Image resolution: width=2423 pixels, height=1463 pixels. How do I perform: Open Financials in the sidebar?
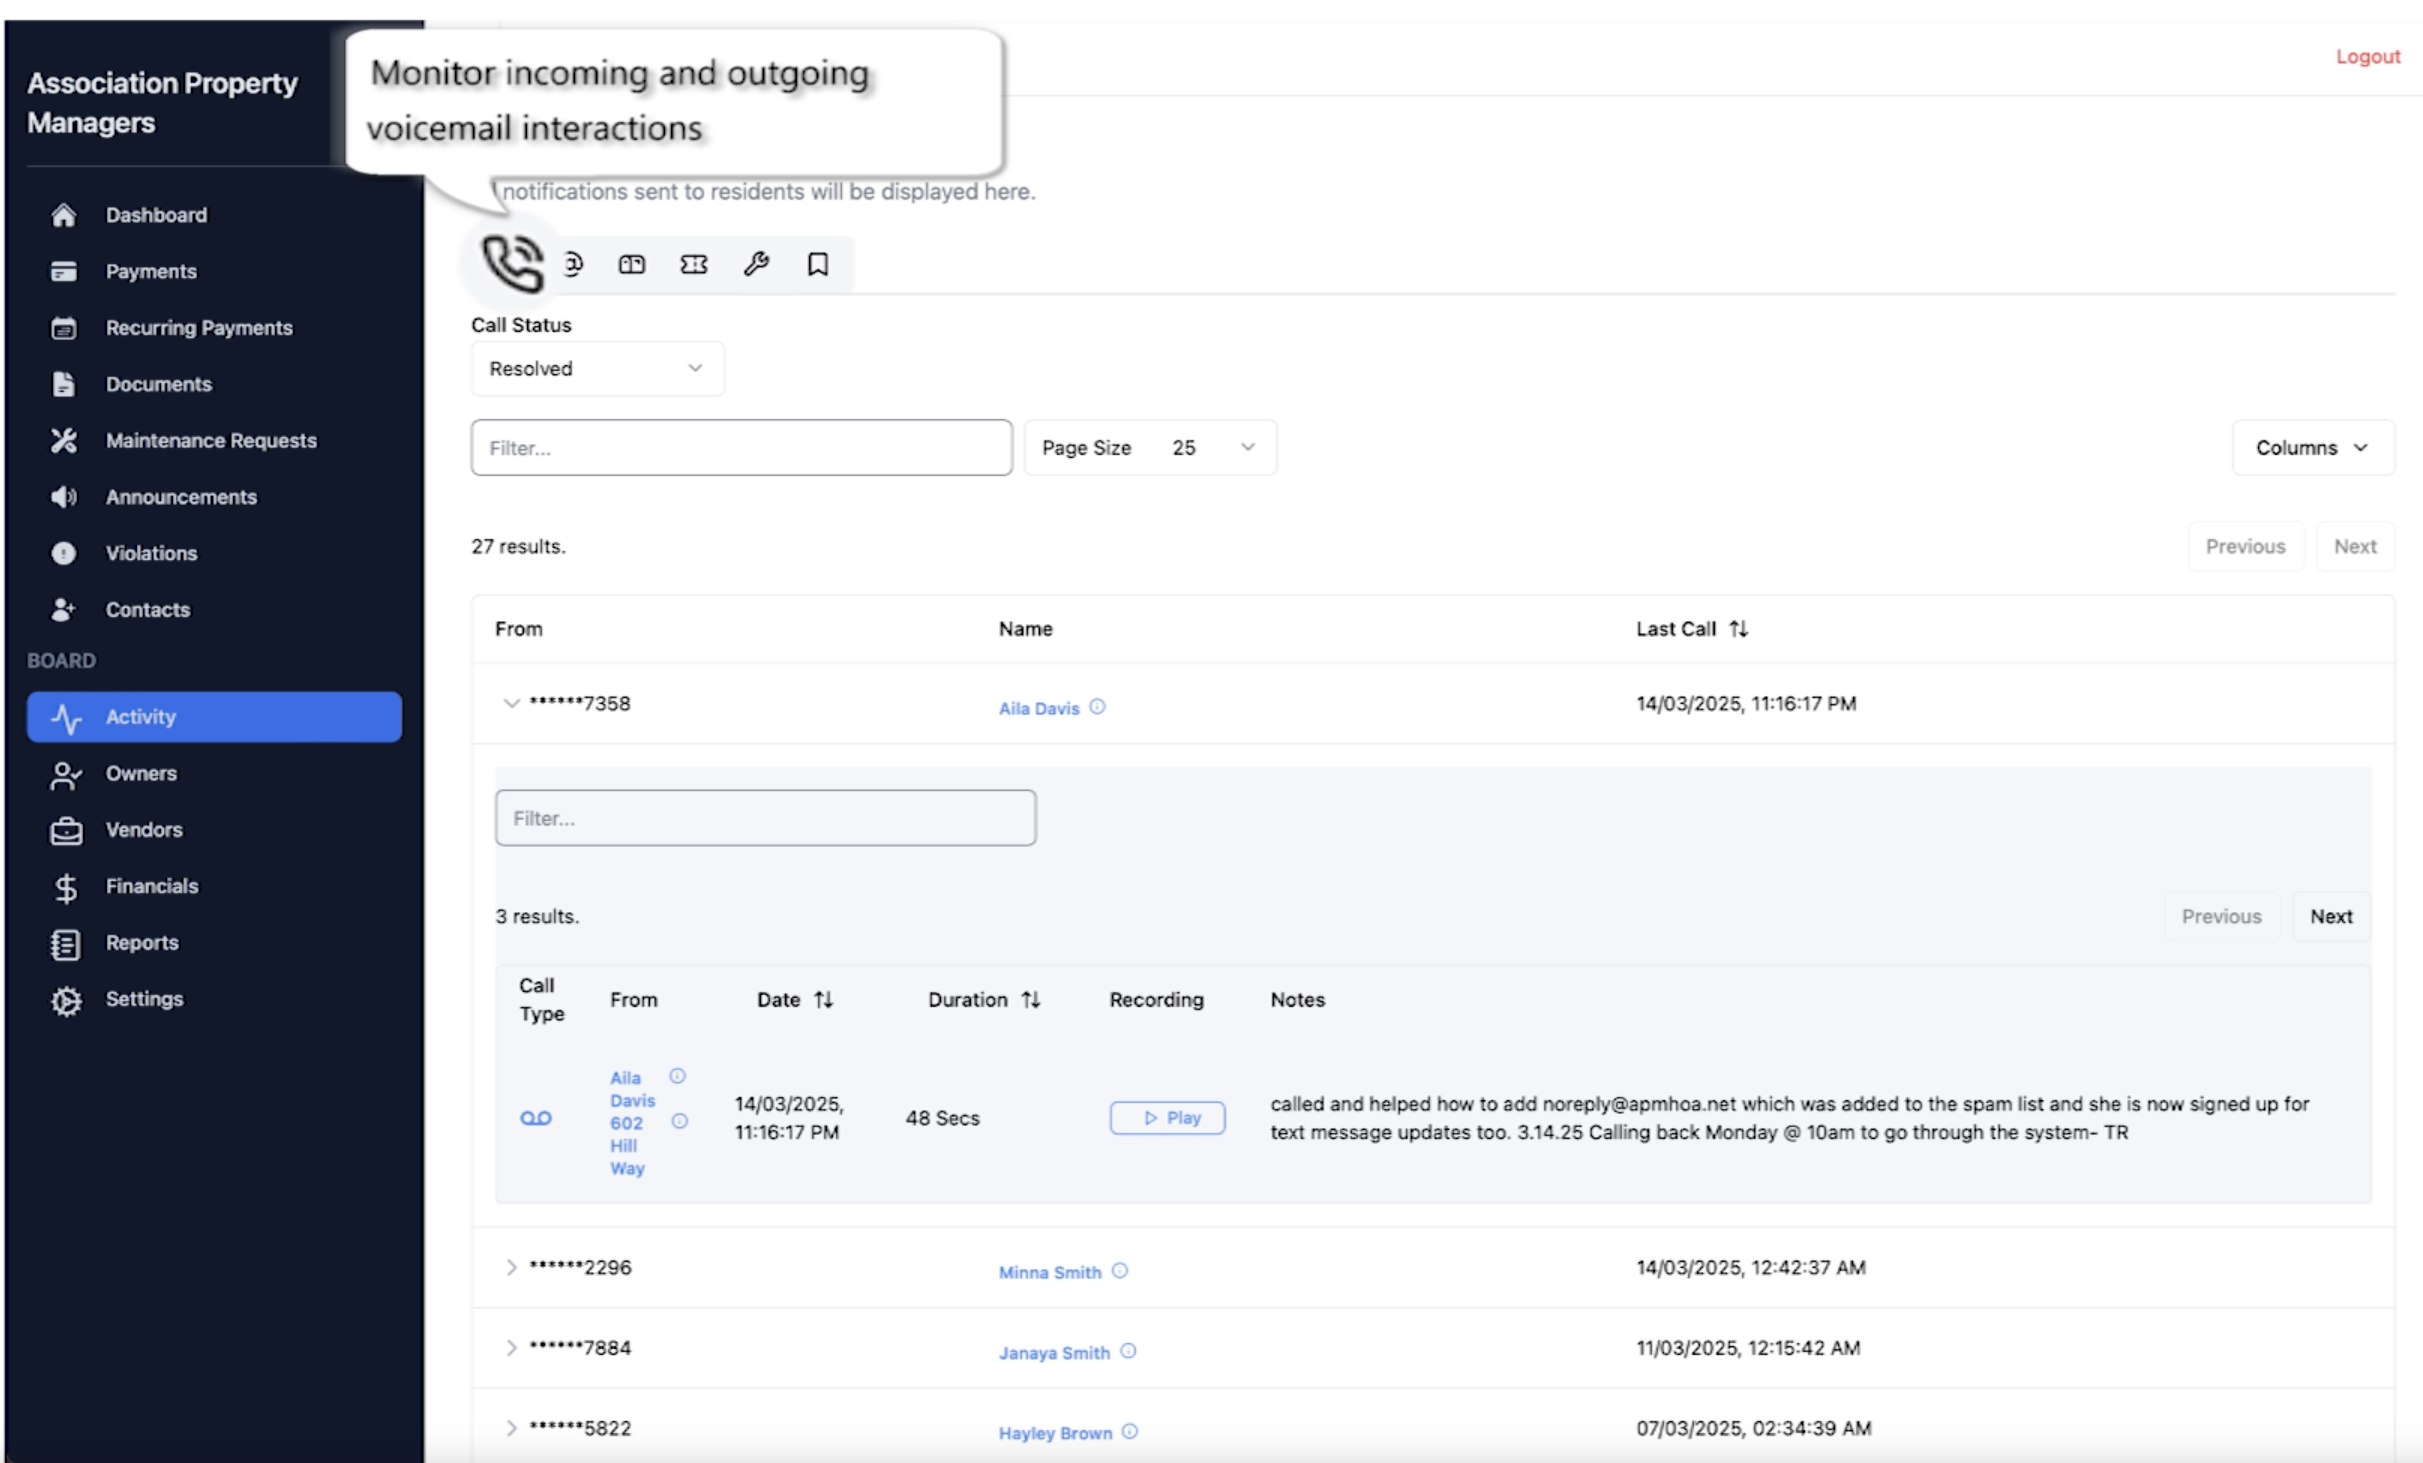tap(152, 886)
